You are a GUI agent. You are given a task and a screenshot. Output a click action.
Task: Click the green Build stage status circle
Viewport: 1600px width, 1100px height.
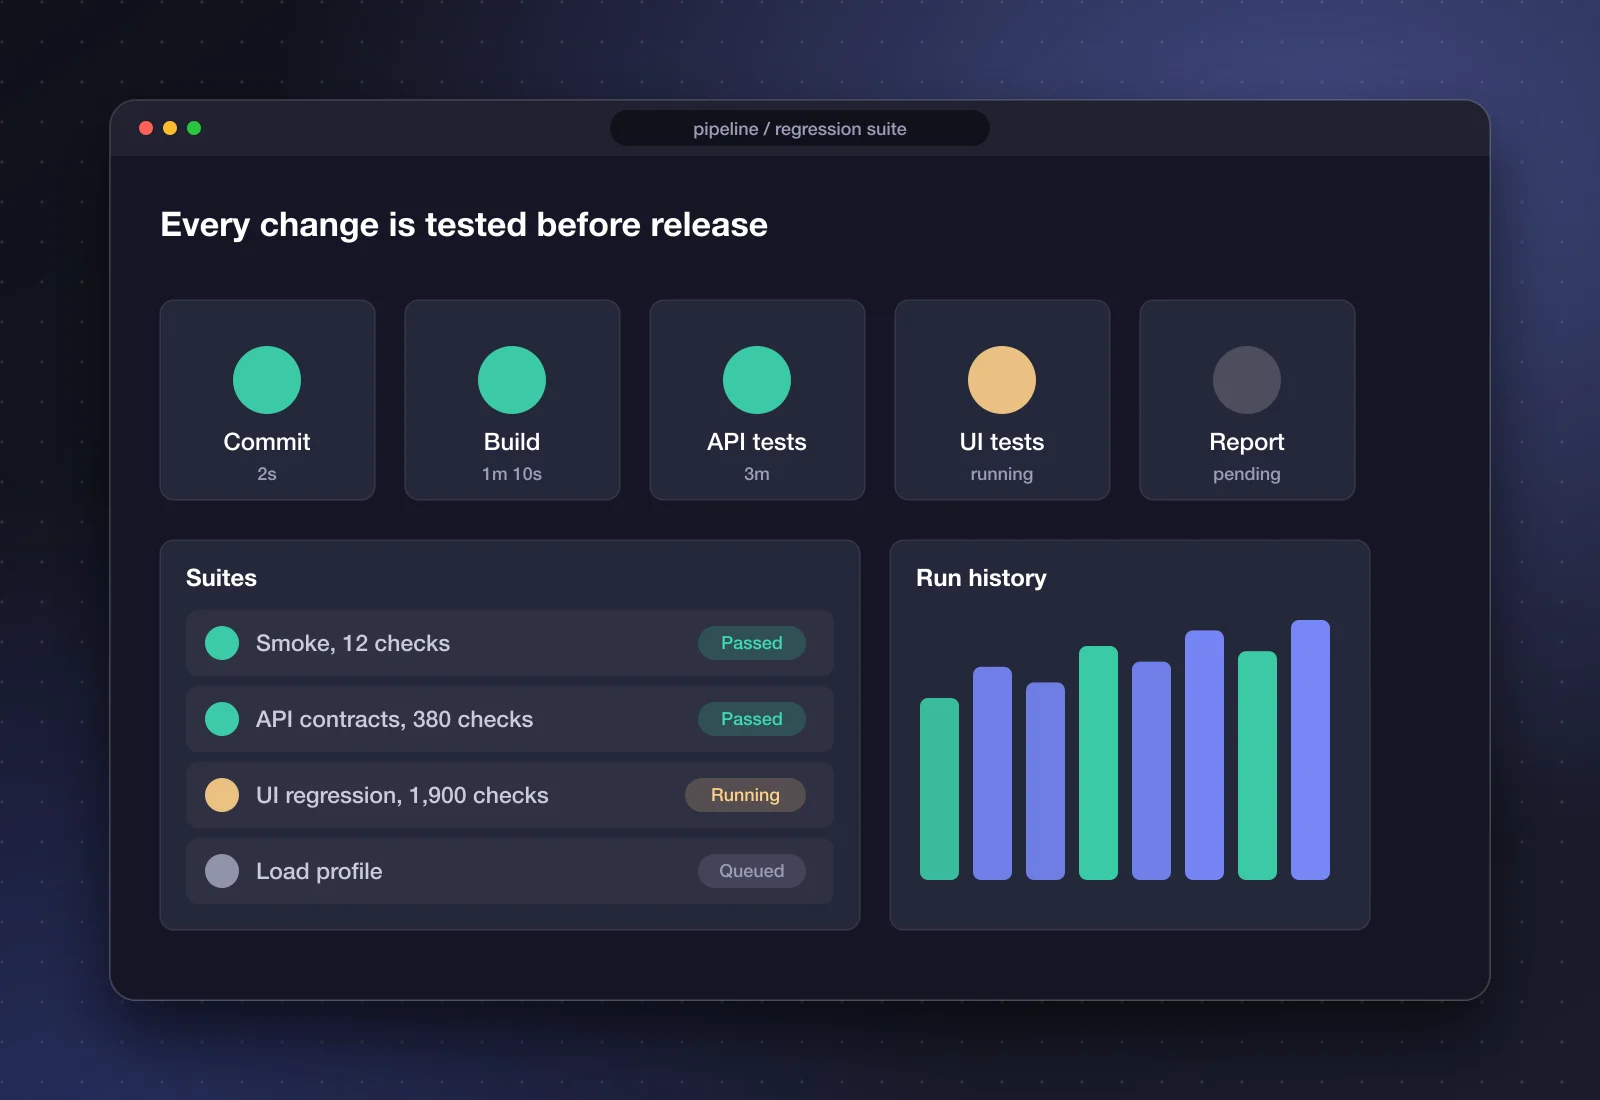coord(512,380)
